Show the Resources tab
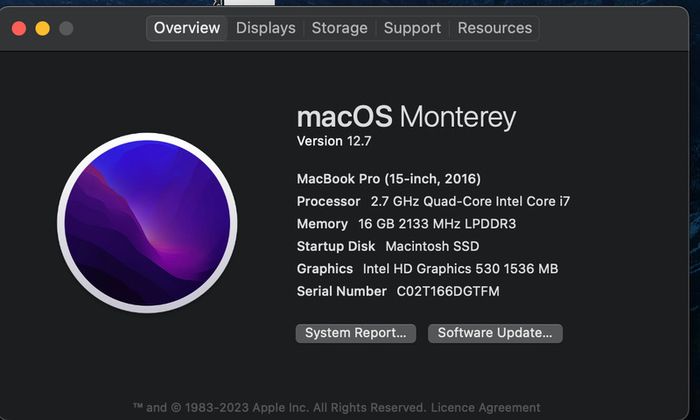Image resolution: width=700 pixels, height=420 pixels. point(495,28)
